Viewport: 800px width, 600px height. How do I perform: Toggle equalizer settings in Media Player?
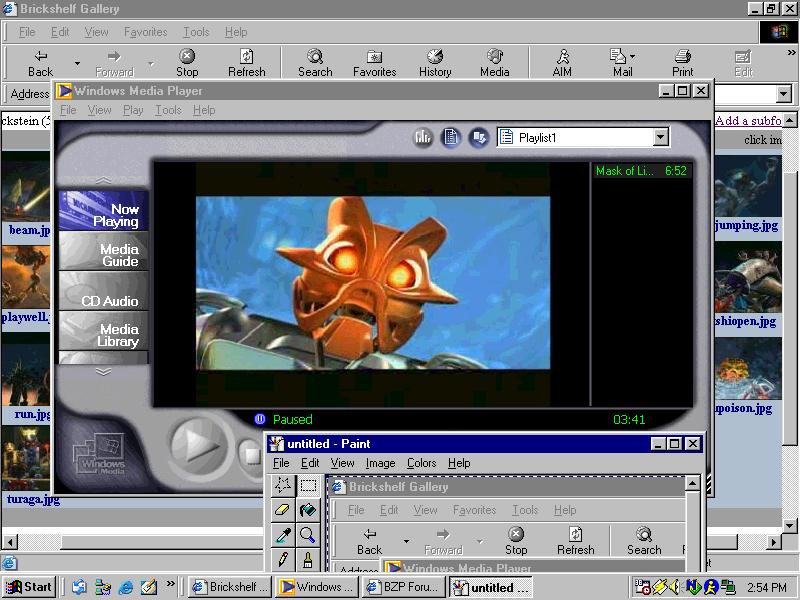[x=423, y=137]
